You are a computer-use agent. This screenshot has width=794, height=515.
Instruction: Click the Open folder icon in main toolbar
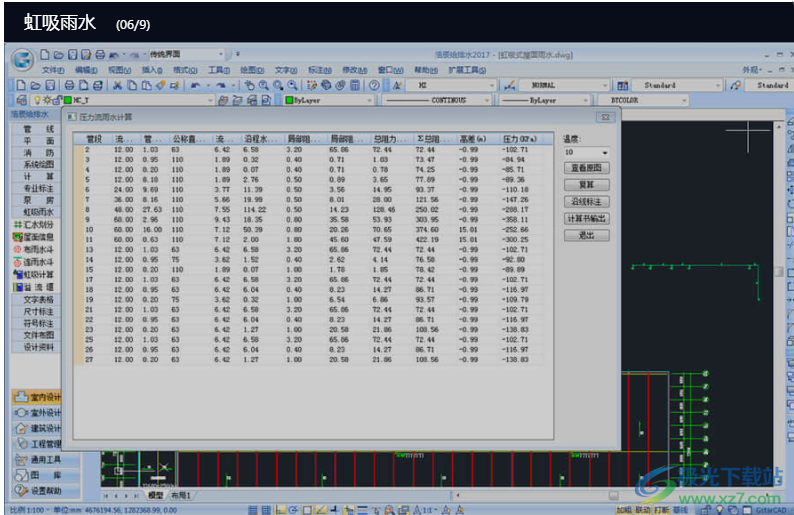[35, 85]
